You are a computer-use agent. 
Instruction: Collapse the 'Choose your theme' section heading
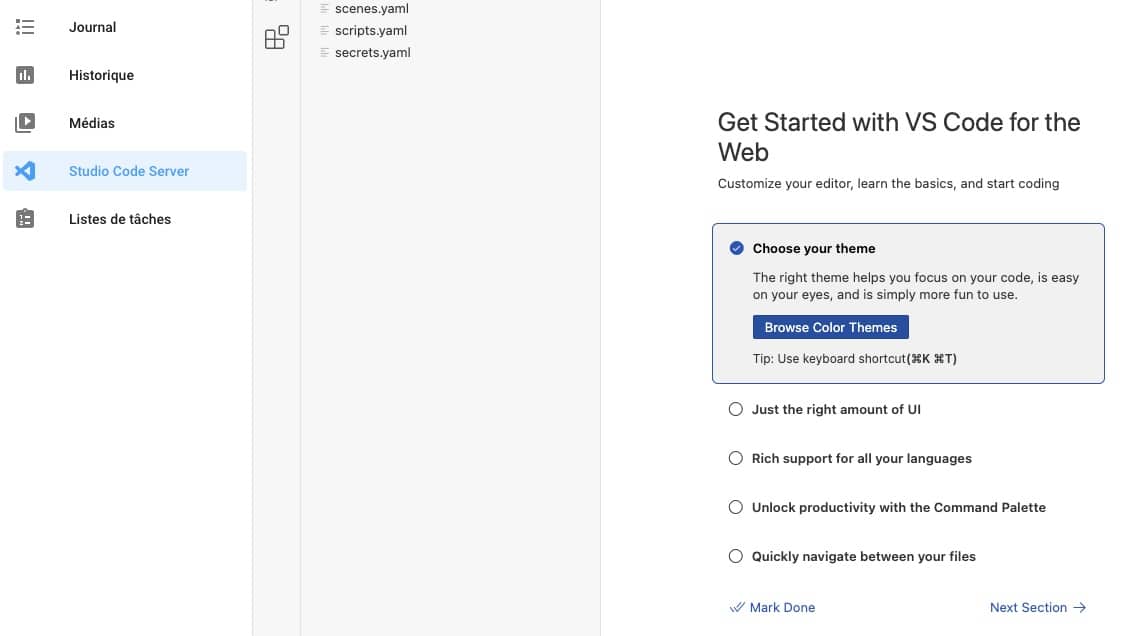point(814,248)
